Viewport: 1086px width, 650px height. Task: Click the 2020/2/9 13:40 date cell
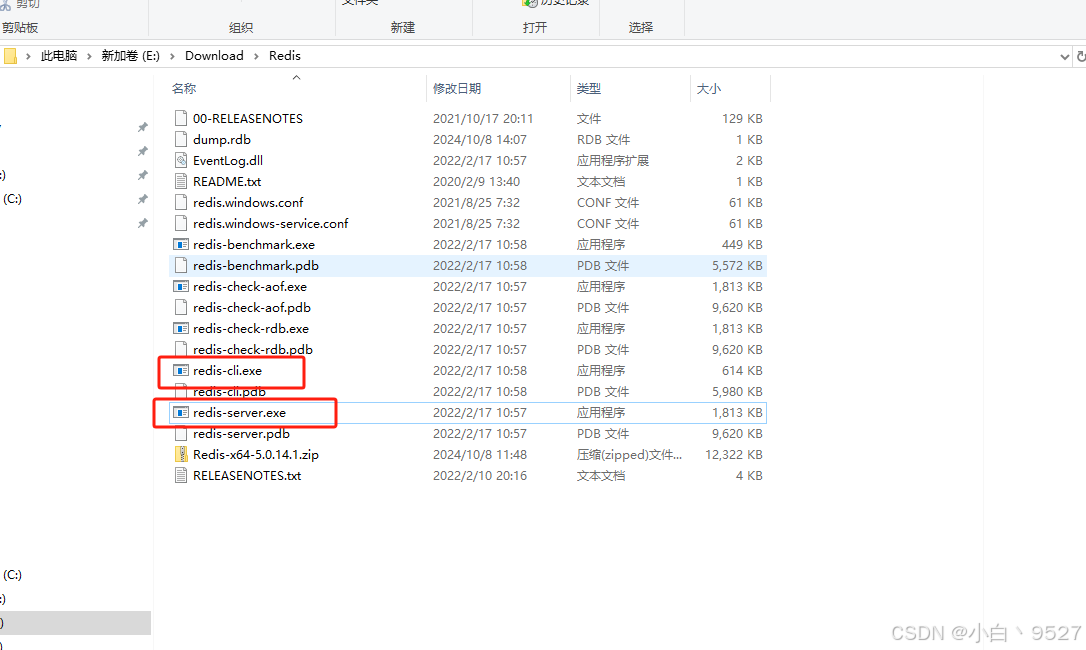(x=477, y=182)
